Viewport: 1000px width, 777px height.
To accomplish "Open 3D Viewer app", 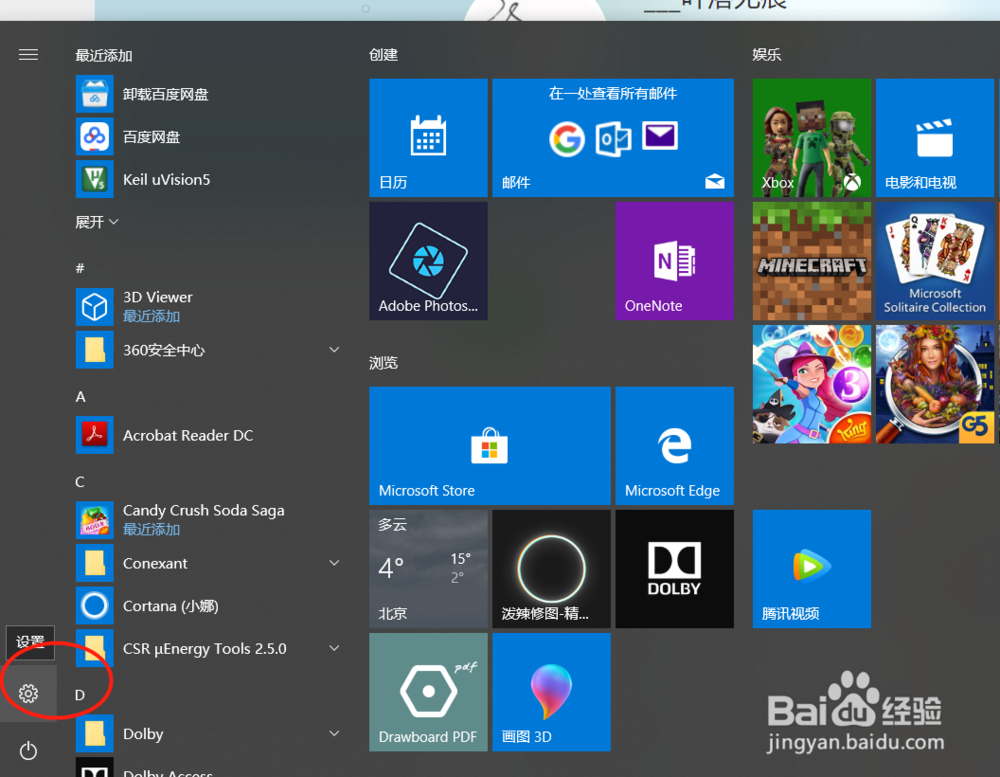I will 207,307.
